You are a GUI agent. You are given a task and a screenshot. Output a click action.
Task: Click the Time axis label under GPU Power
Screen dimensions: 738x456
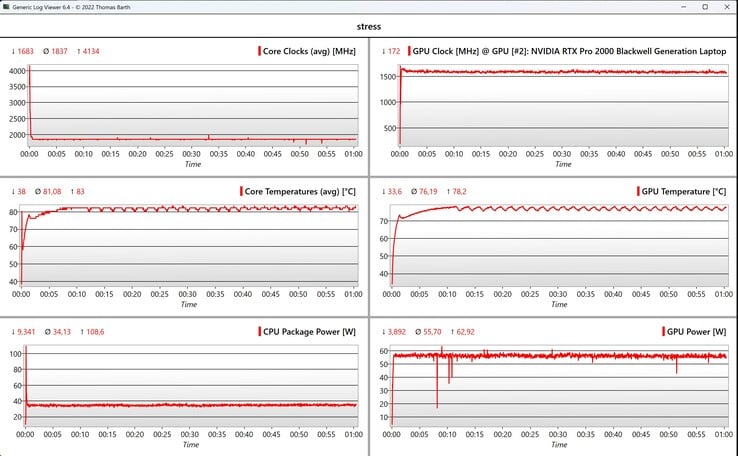click(x=561, y=444)
